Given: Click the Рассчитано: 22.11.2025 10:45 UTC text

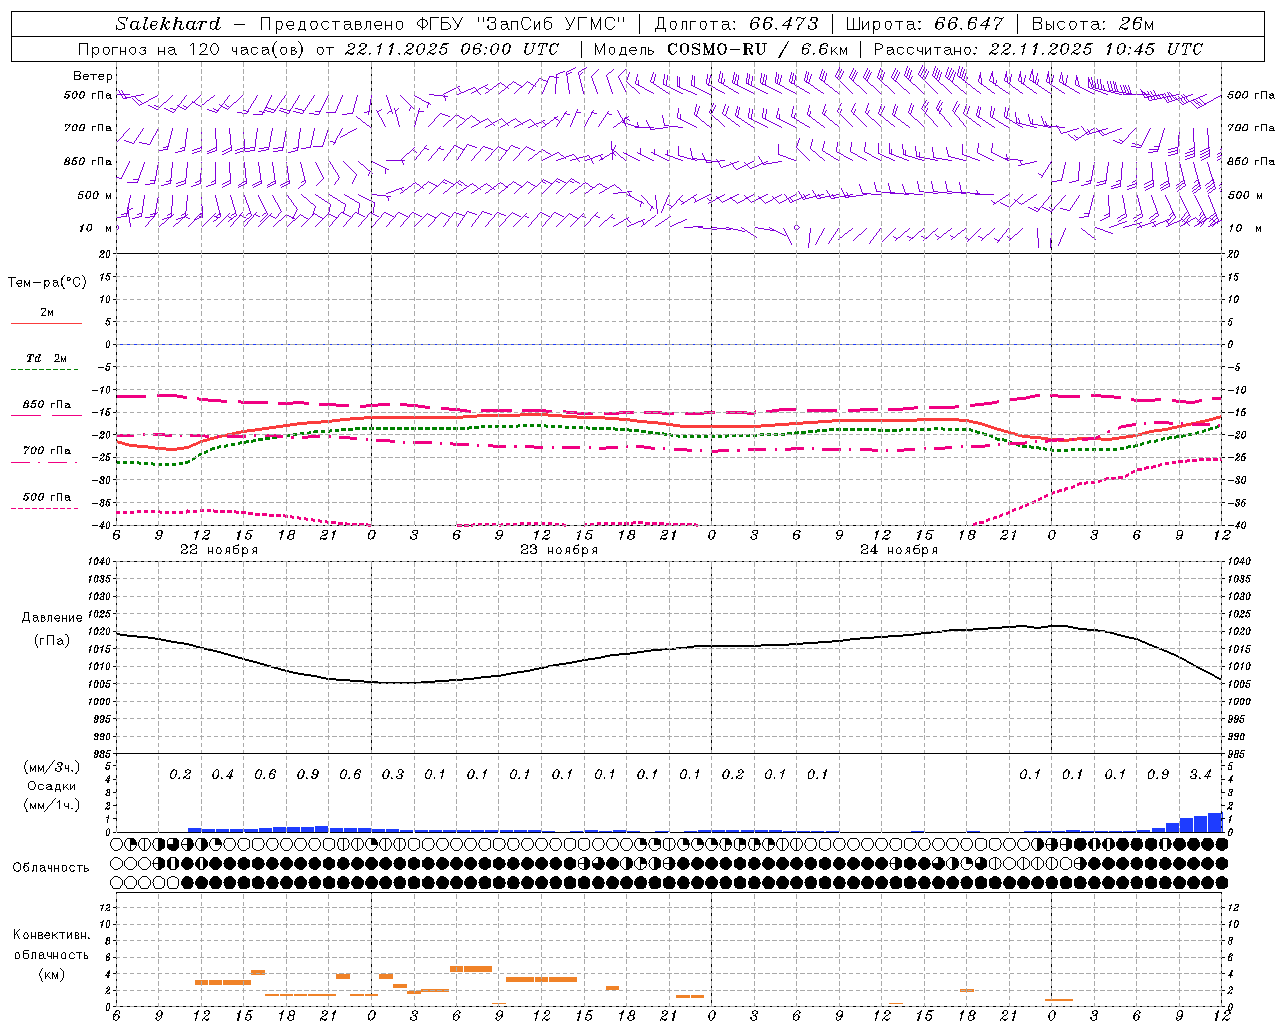Looking at the screenshot, I should click(x=1038, y=49).
